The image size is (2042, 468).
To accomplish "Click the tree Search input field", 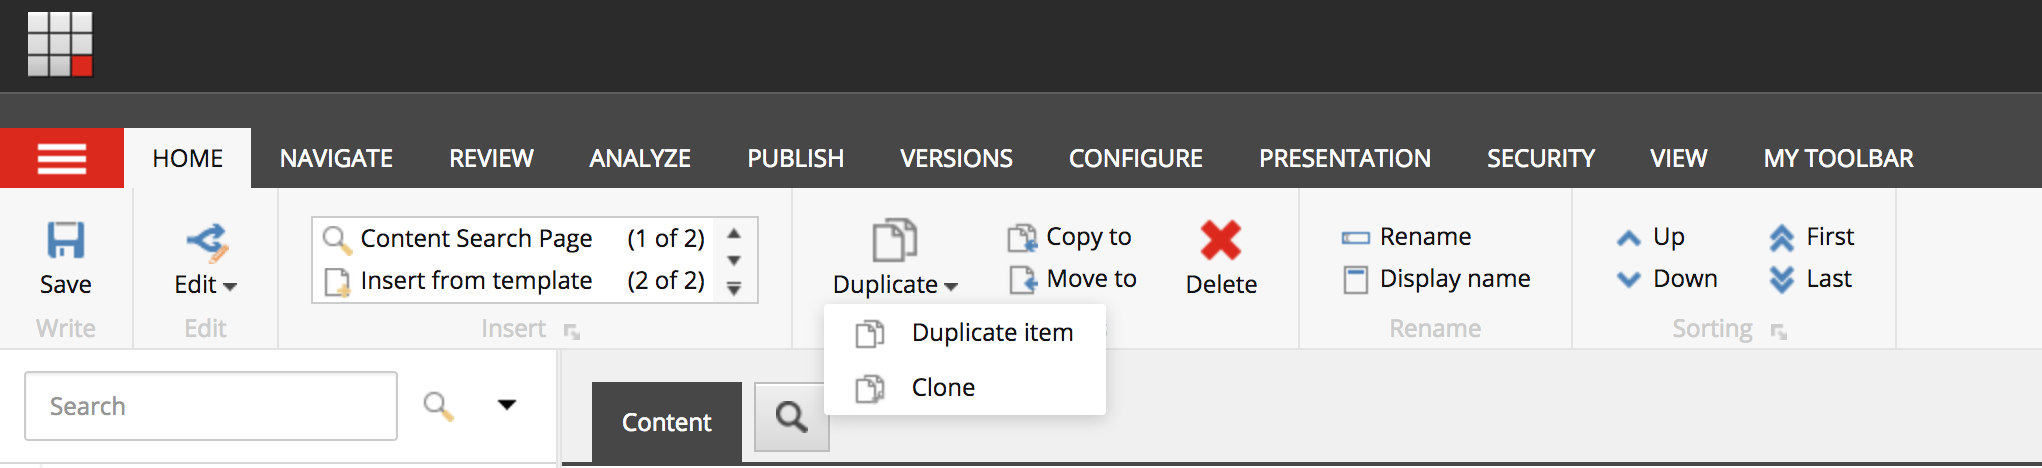I will [211, 406].
